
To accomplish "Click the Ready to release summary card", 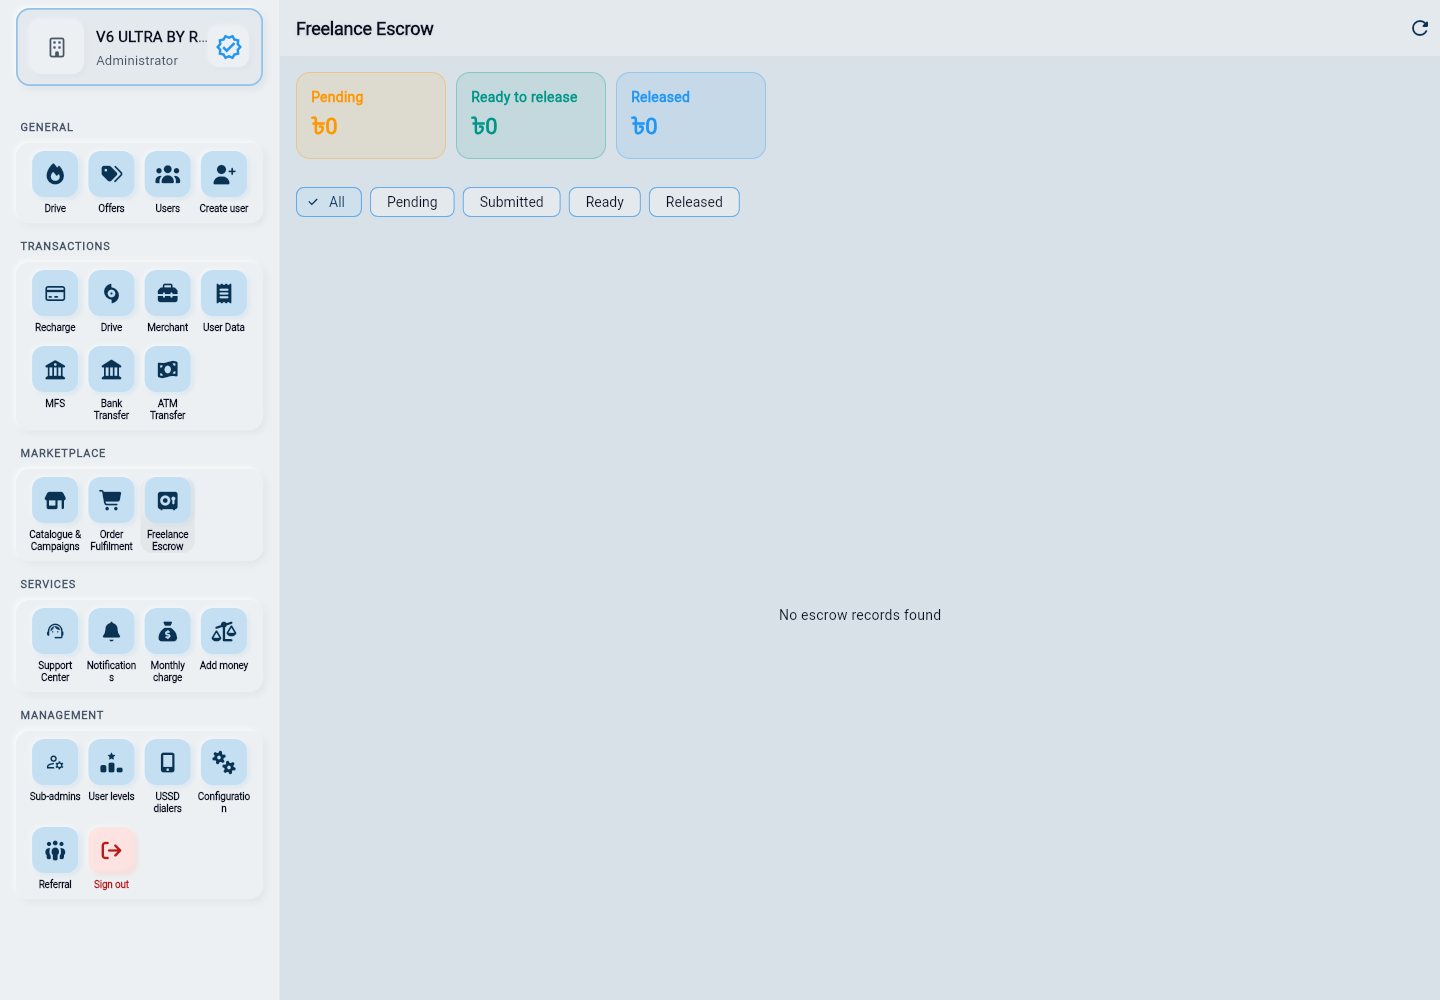I will click(x=531, y=115).
